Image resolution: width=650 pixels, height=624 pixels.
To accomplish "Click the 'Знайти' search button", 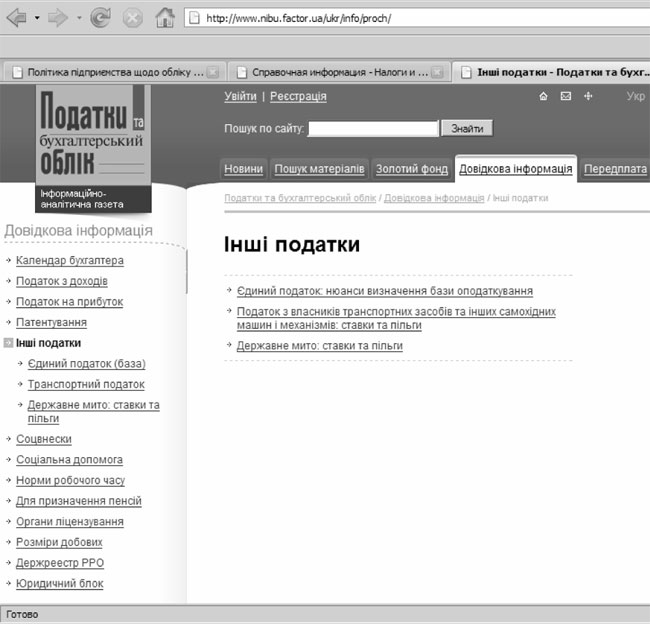I will (x=467, y=129).
